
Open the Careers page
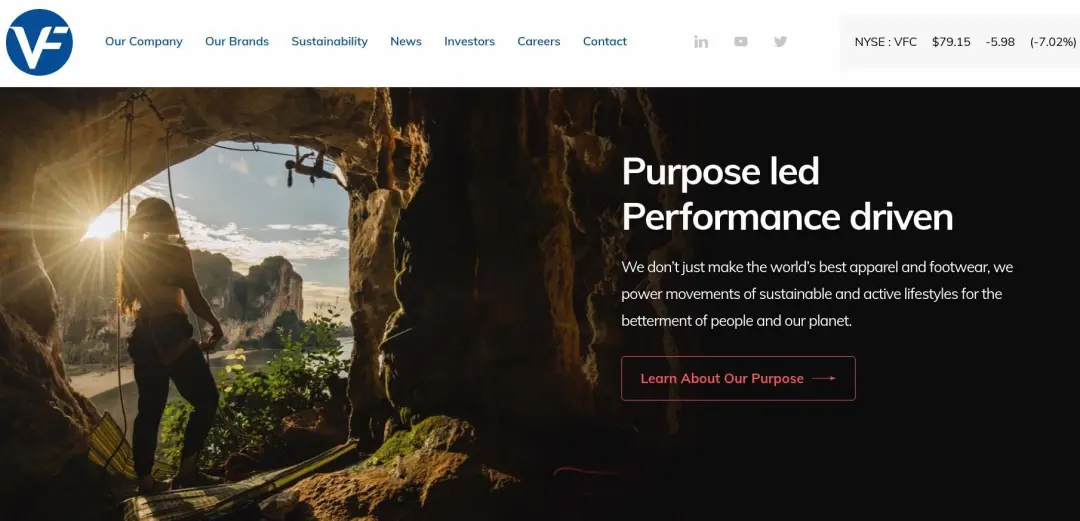click(x=539, y=41)
